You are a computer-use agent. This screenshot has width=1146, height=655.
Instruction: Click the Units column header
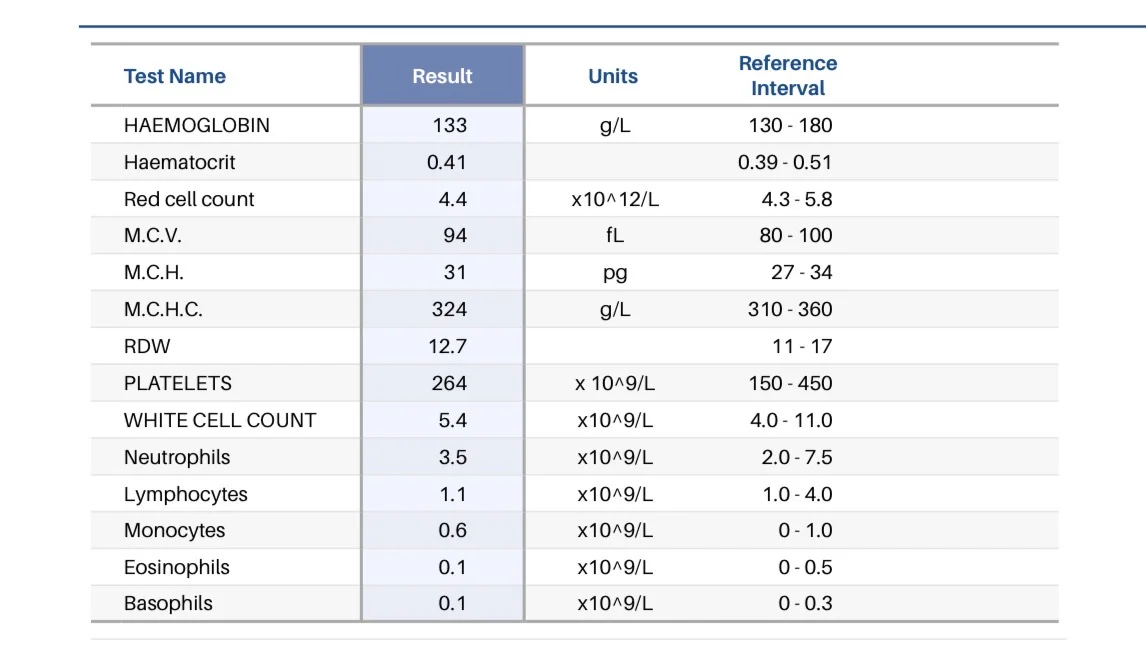click(613, 76)
